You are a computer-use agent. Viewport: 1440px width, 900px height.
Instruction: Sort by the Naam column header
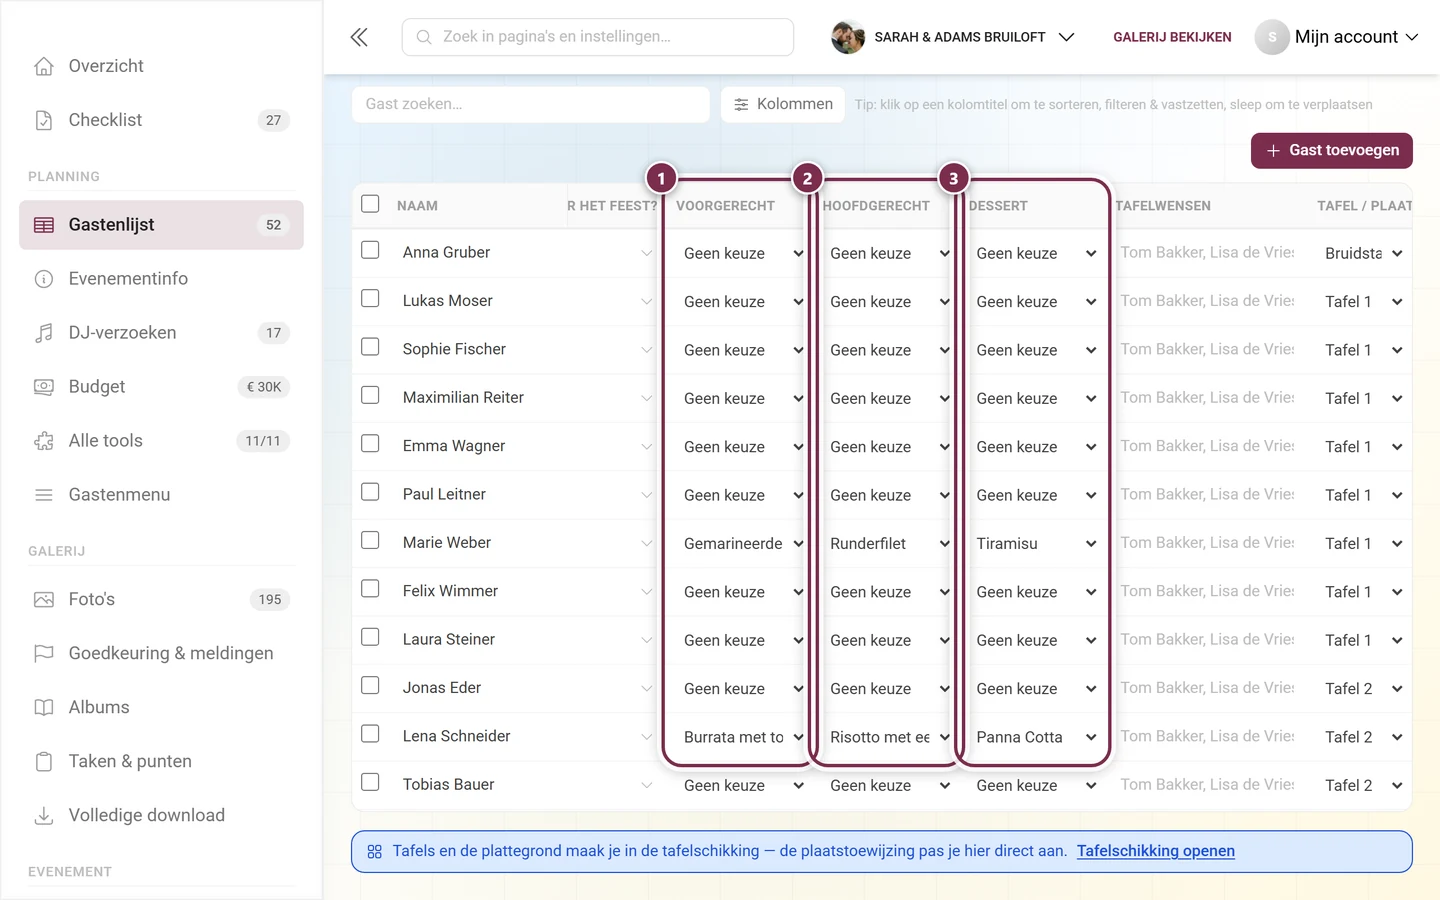coord(417,206)
